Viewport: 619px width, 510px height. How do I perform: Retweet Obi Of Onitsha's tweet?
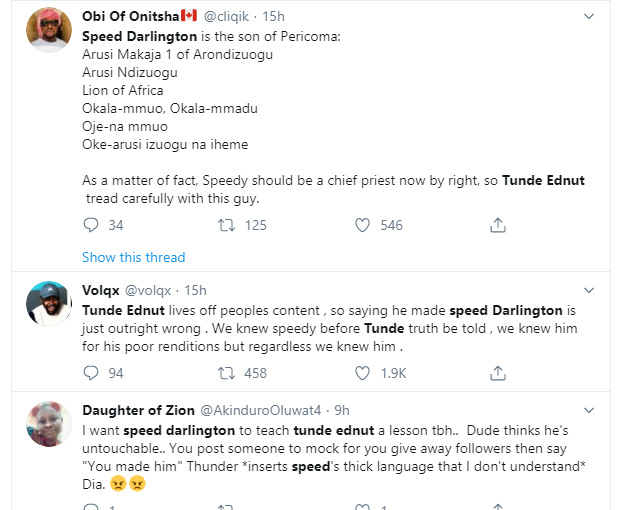click(x=227, y=225)
